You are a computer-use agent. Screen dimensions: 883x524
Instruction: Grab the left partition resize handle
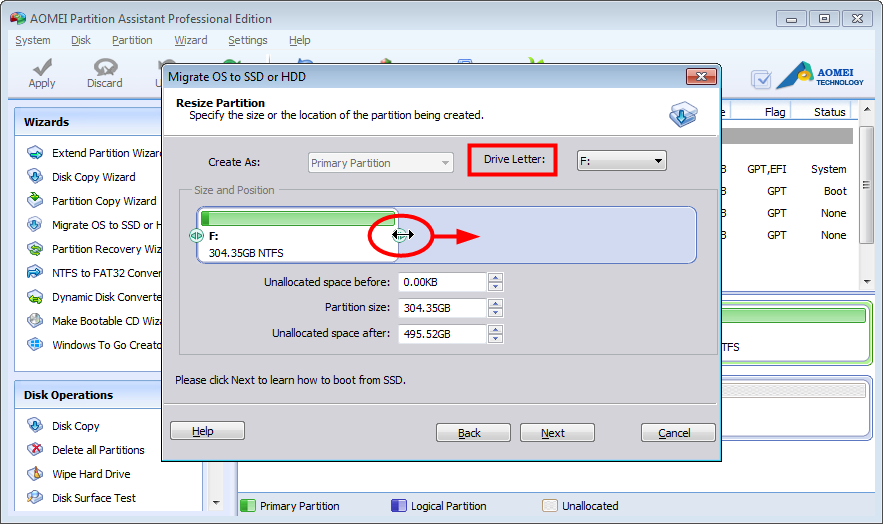pos(196,235)
